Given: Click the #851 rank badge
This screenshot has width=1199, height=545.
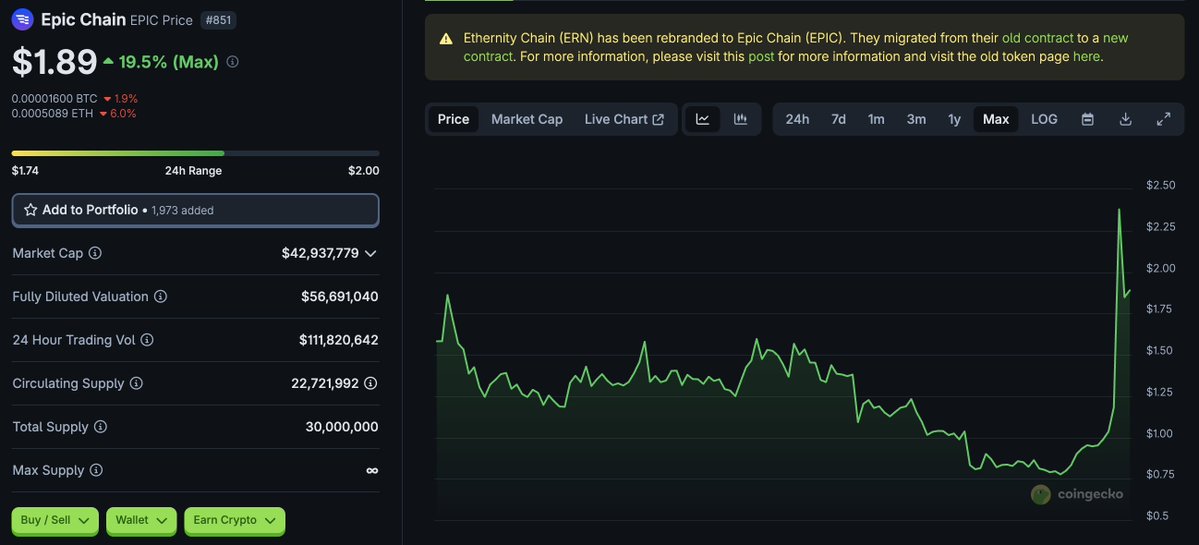Looking at the screenshot, I should (x=219, y=21).
